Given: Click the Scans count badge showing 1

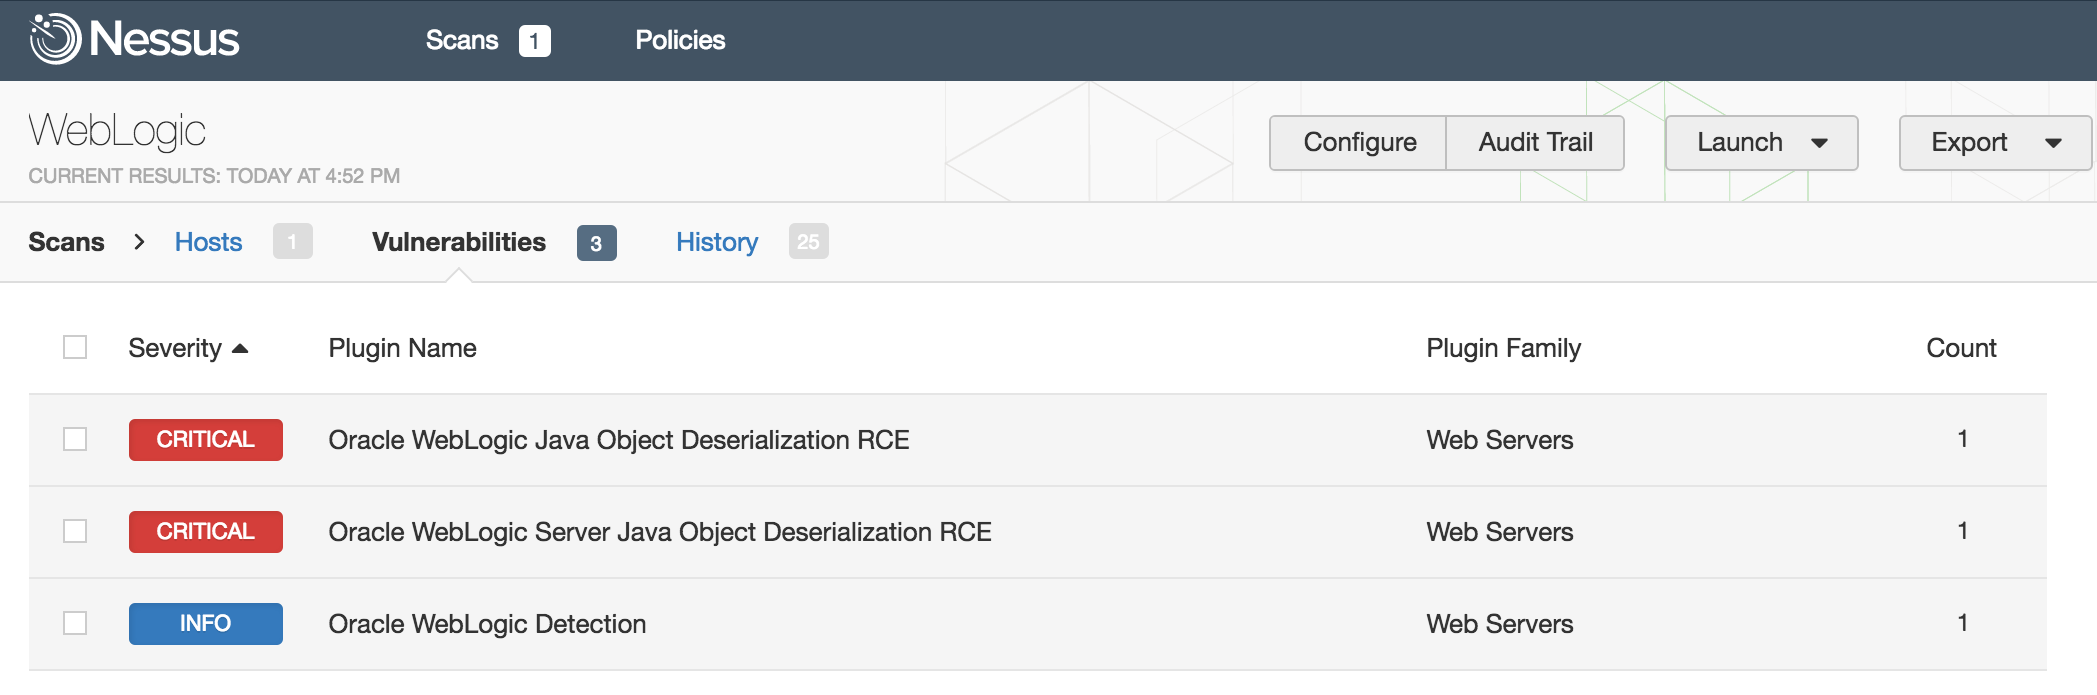Looking at the screenshot, I should tap(535, 41).
